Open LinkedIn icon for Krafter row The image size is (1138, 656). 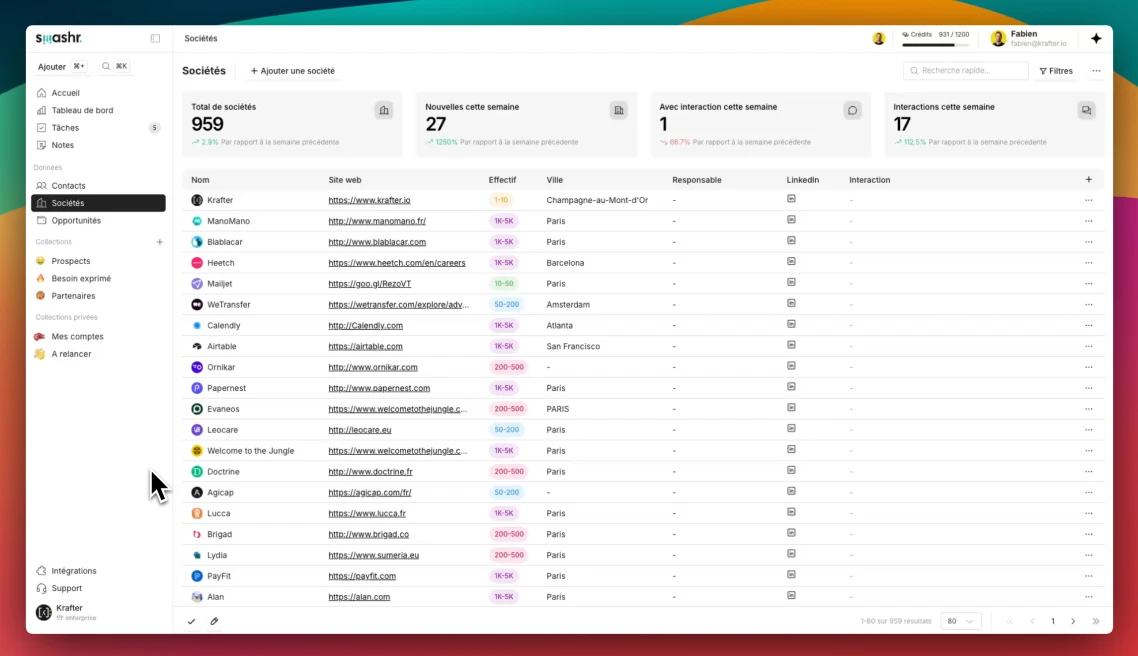pos(791,199)
